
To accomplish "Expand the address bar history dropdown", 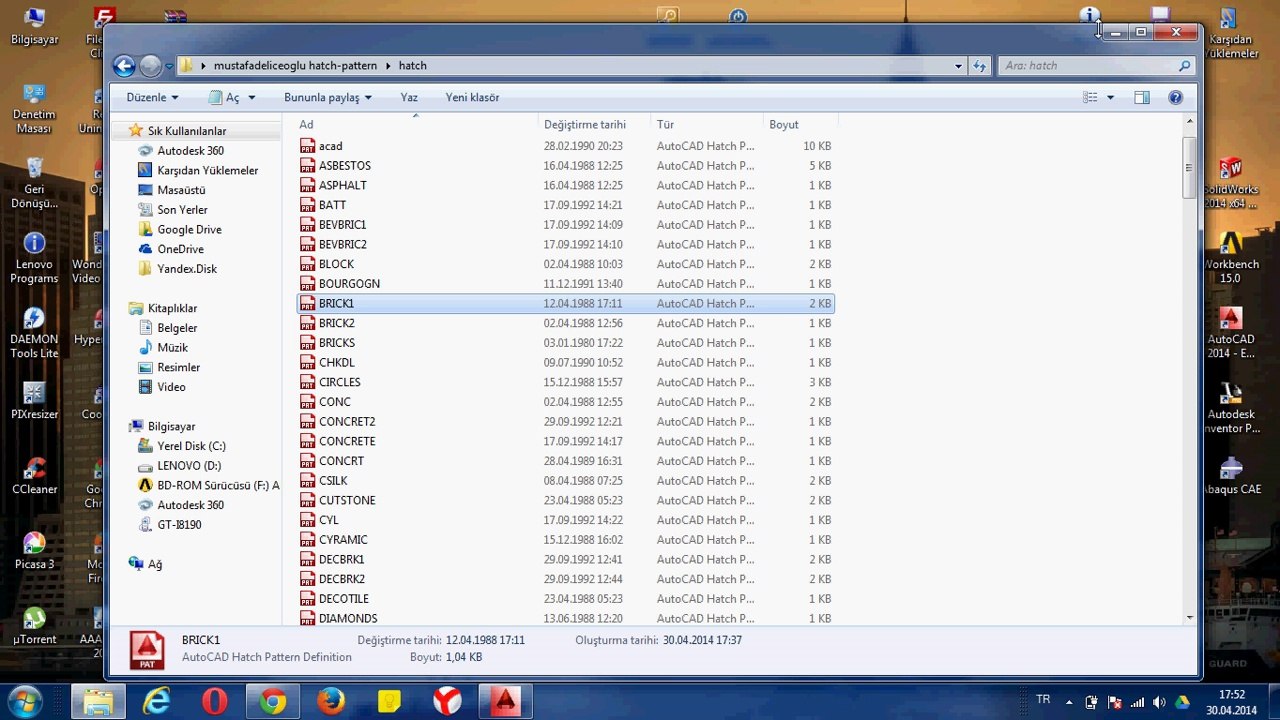I will pos(960,66).
